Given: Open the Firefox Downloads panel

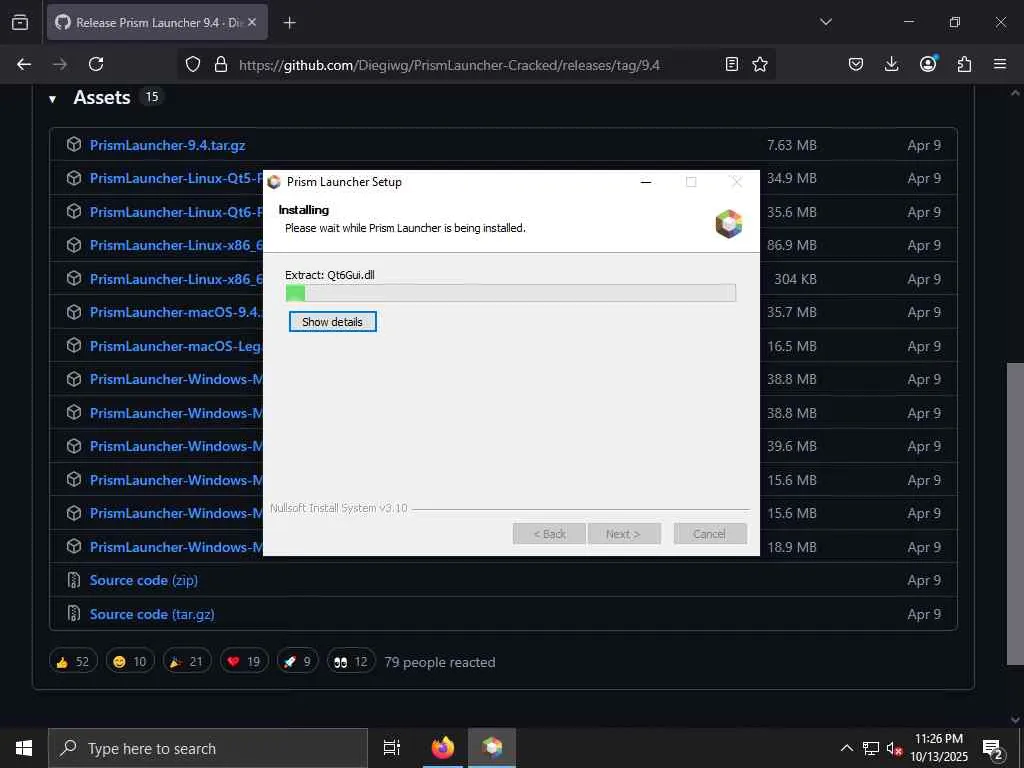Looking at the screenshot, I should [891, 64].
